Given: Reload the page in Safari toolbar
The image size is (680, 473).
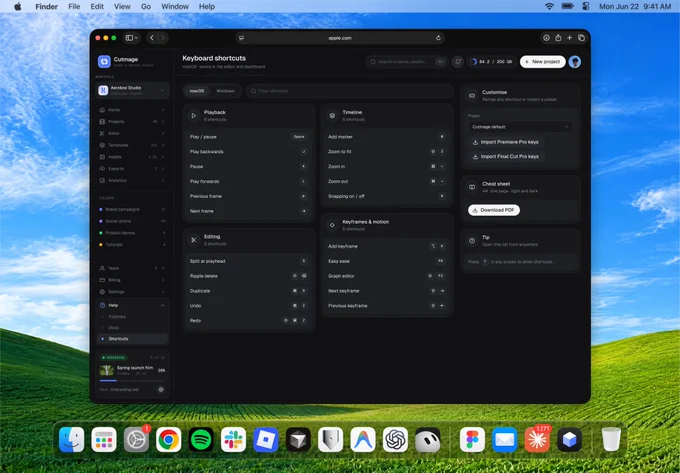Looking at the screenshot, I should [438, 38].
